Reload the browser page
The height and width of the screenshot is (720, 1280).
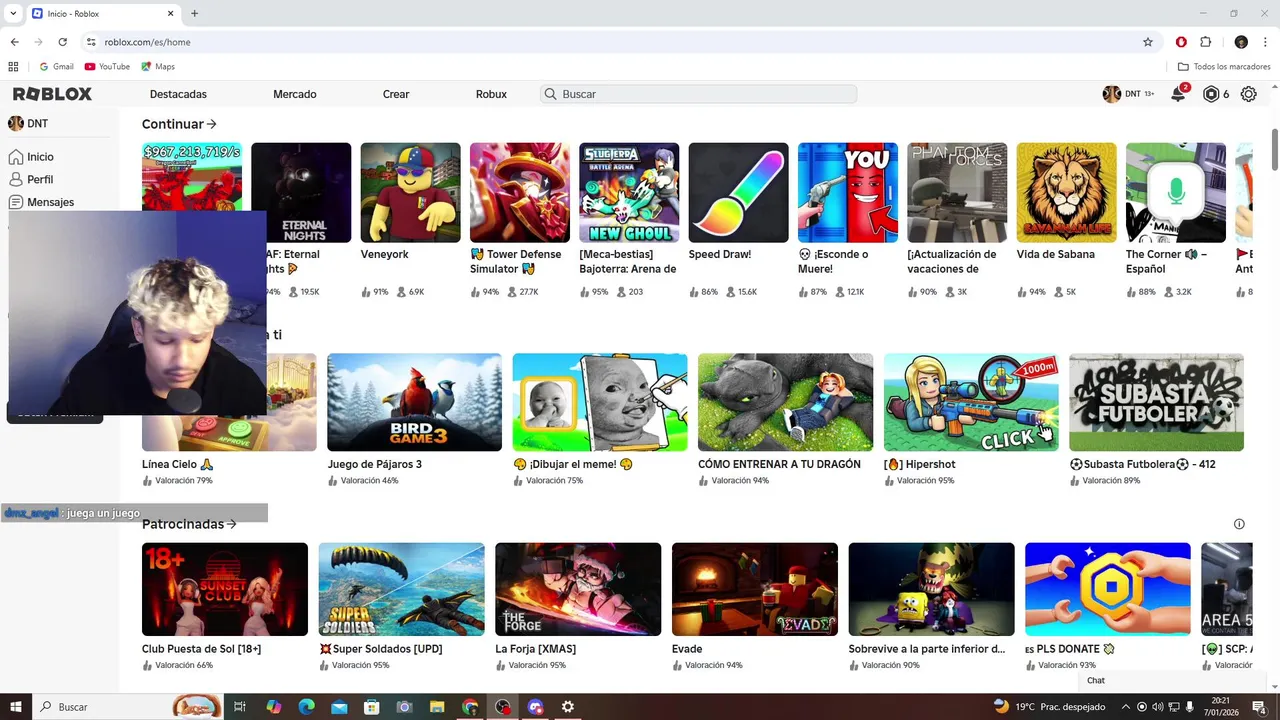(x=62, y=42)
